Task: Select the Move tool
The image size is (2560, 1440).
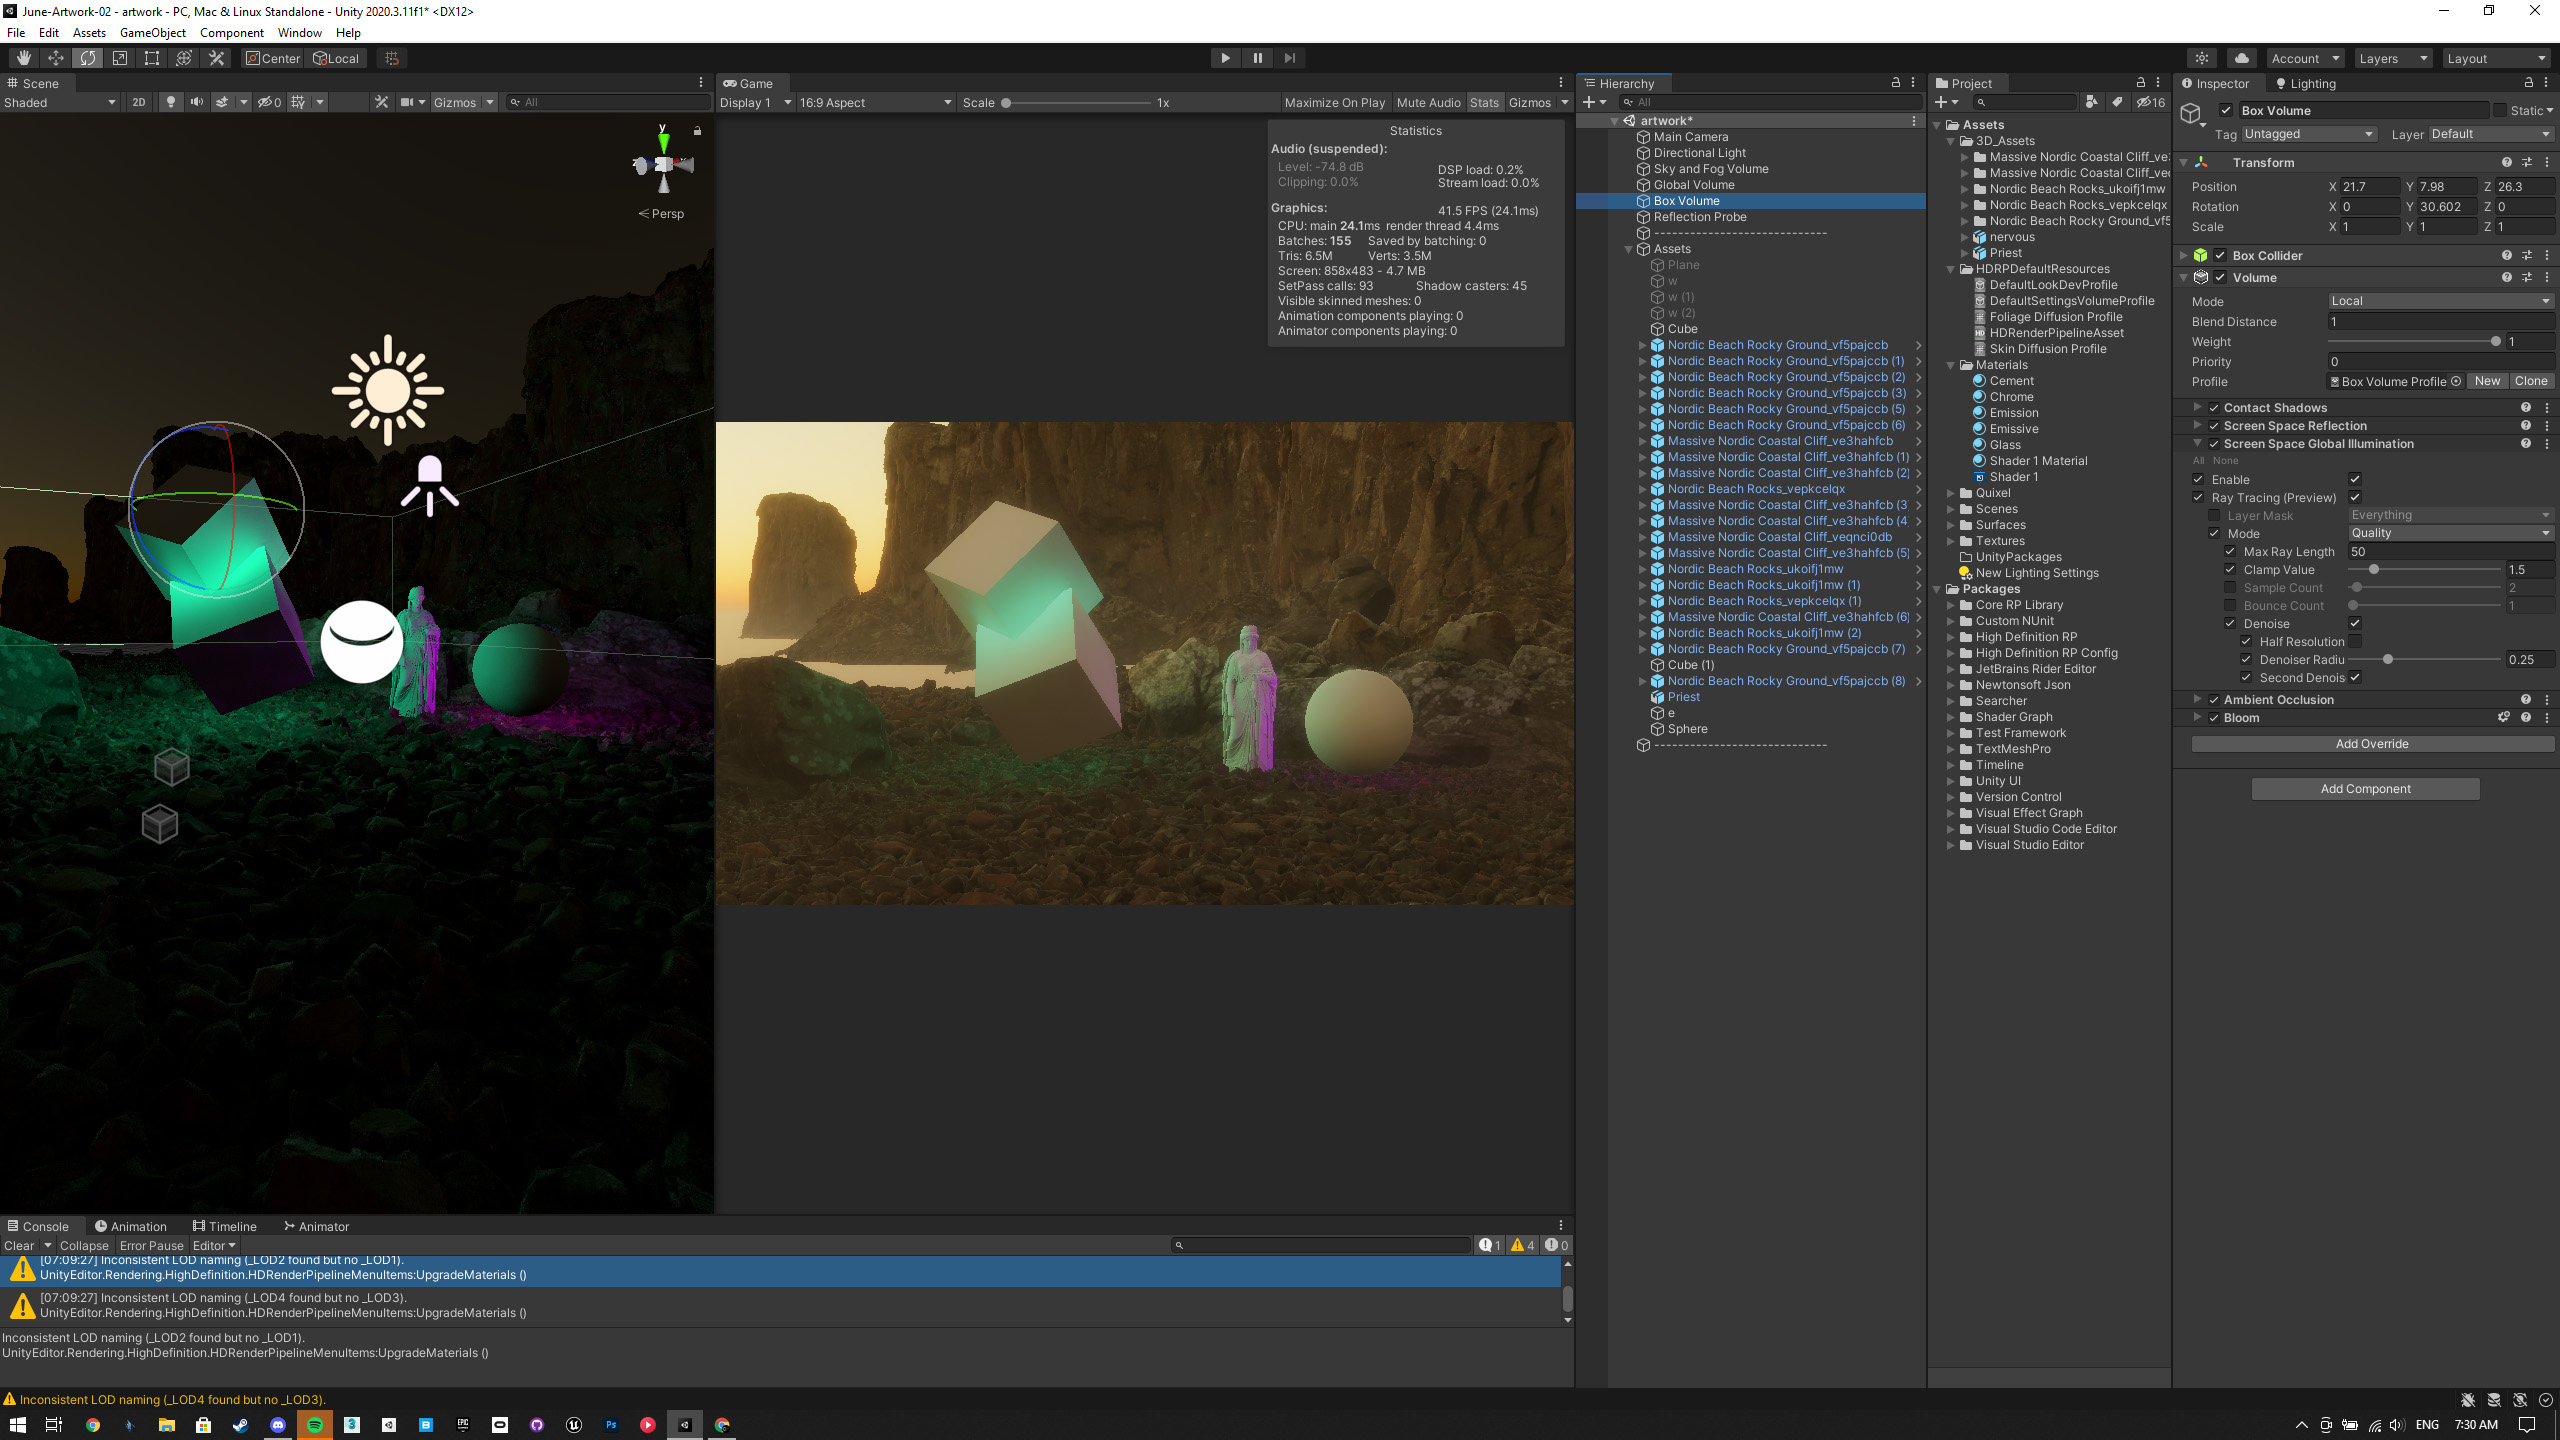Action: (55, 57)
